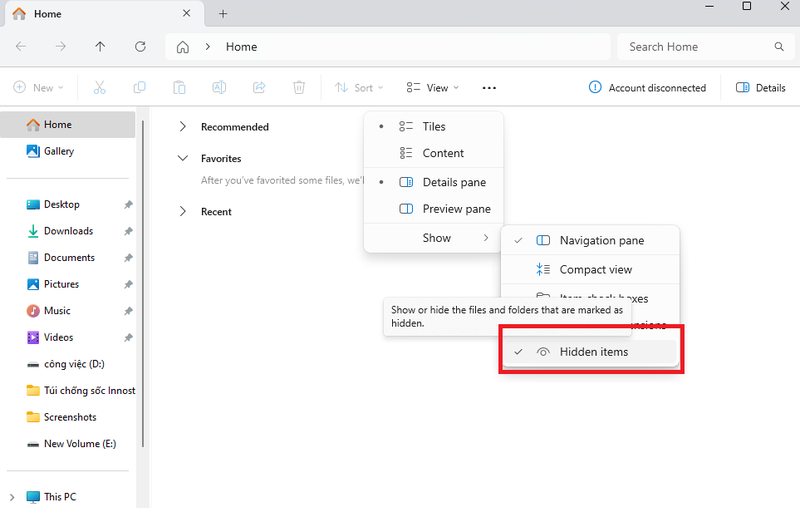Click the Up arrow navigation icon
Screen dimensions: 800x512
pos(100,47)
